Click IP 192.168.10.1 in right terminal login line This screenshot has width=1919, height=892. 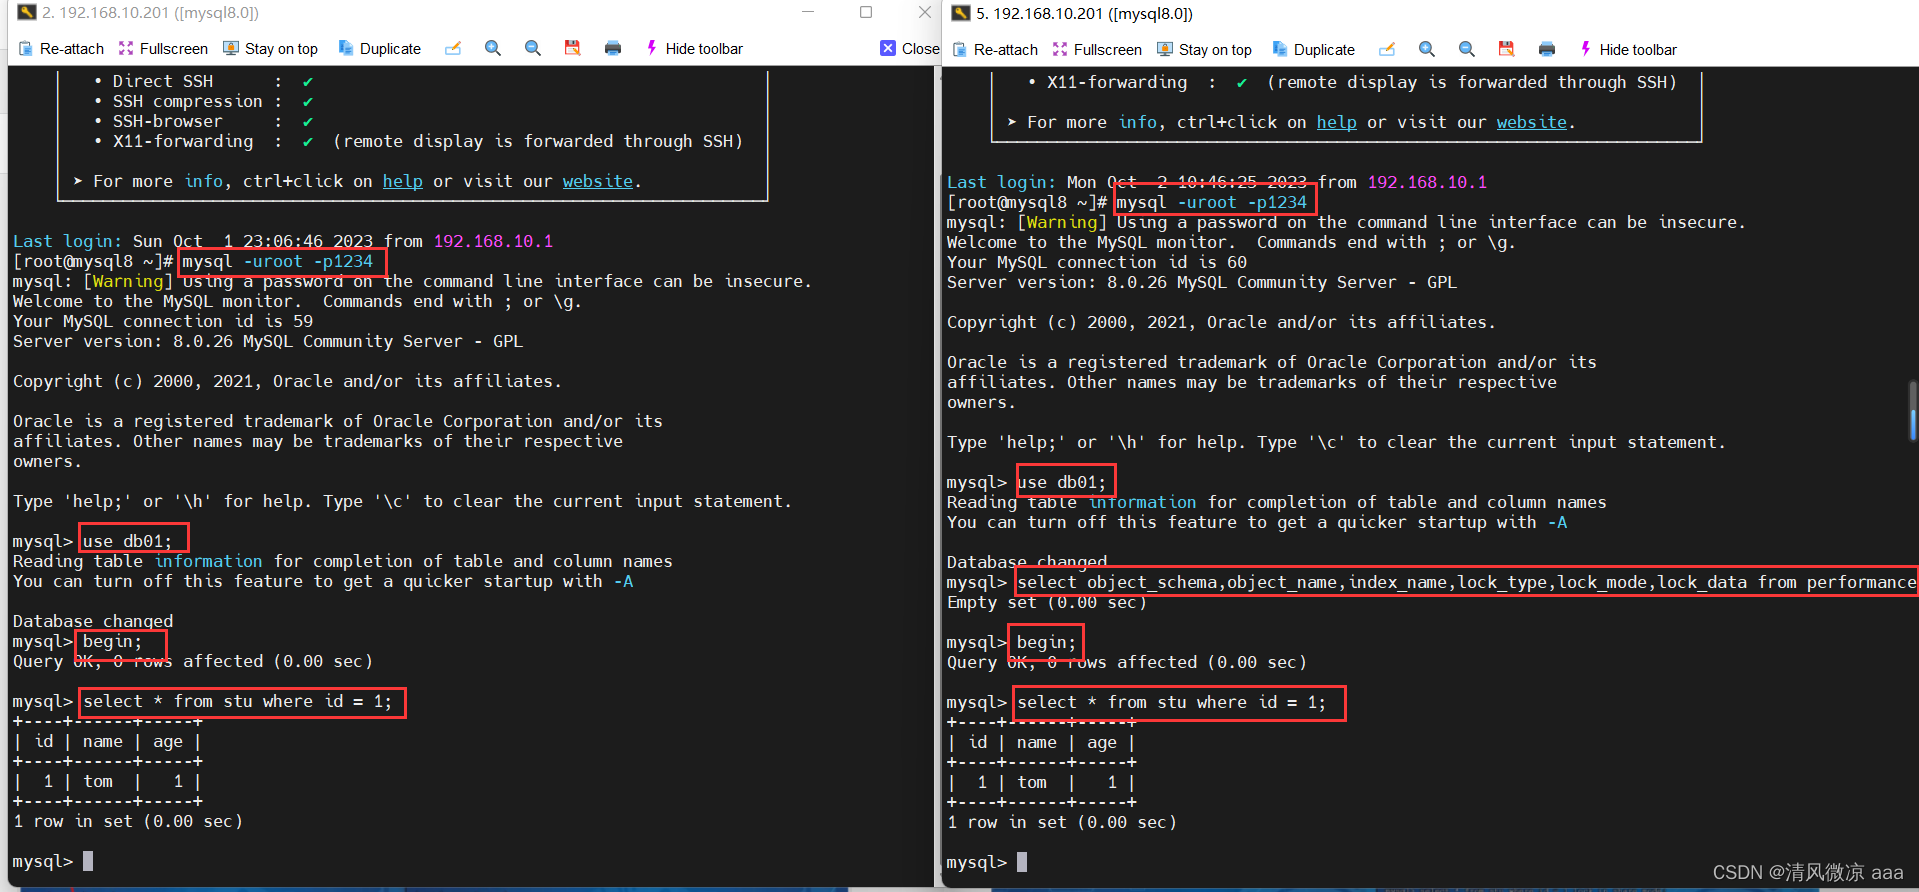1427,182
